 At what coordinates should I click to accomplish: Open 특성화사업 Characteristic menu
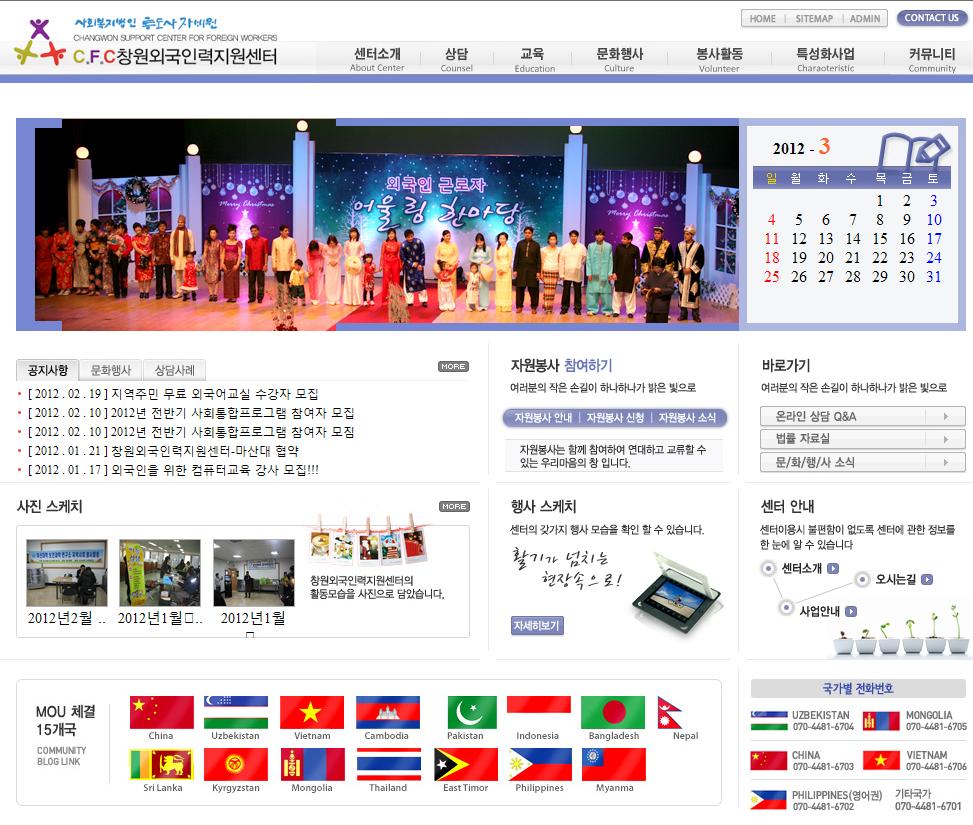click(825, 60)
